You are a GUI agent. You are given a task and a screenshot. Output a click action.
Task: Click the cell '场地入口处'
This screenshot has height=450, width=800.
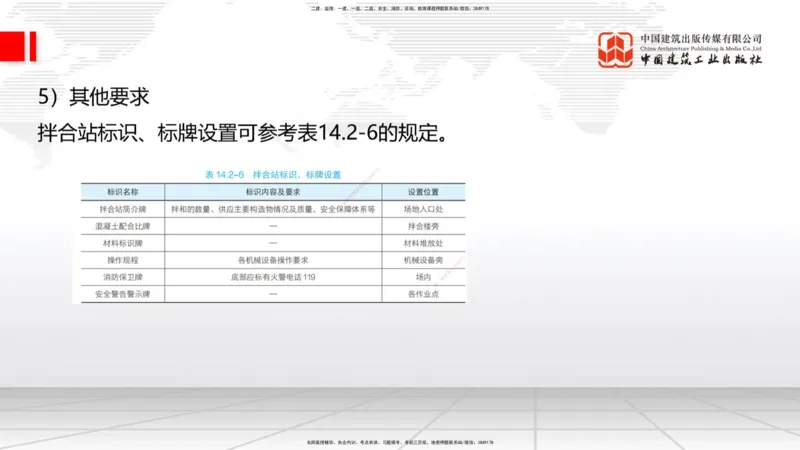(x=423, y=209)
